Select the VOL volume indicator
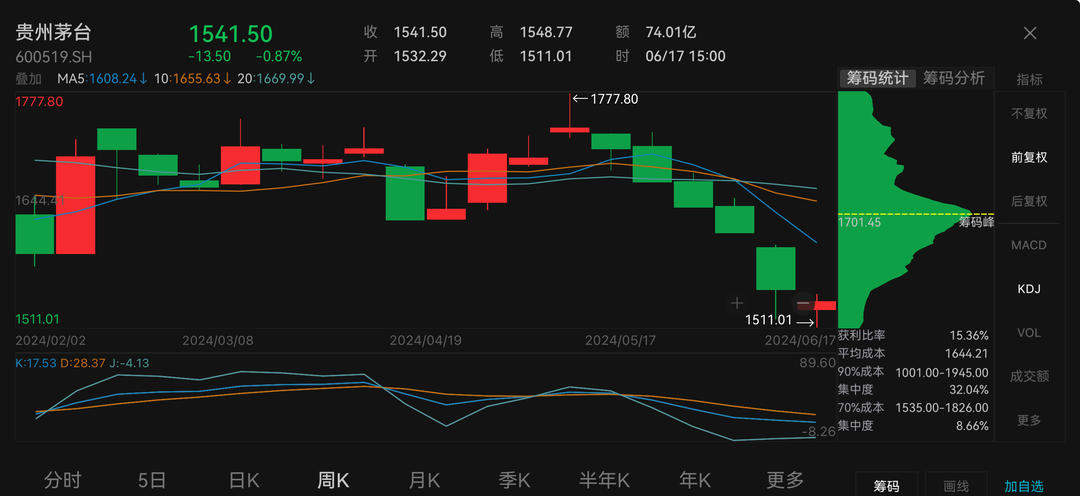This screenshot has width=1080, height=496. tap(1029, 332)
